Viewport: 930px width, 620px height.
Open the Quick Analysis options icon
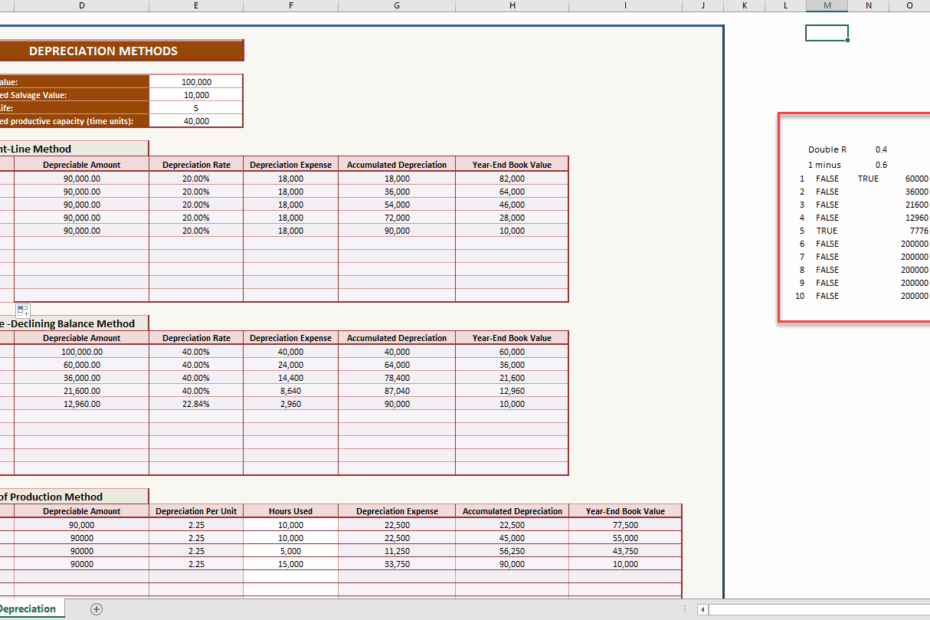point(23,310)
